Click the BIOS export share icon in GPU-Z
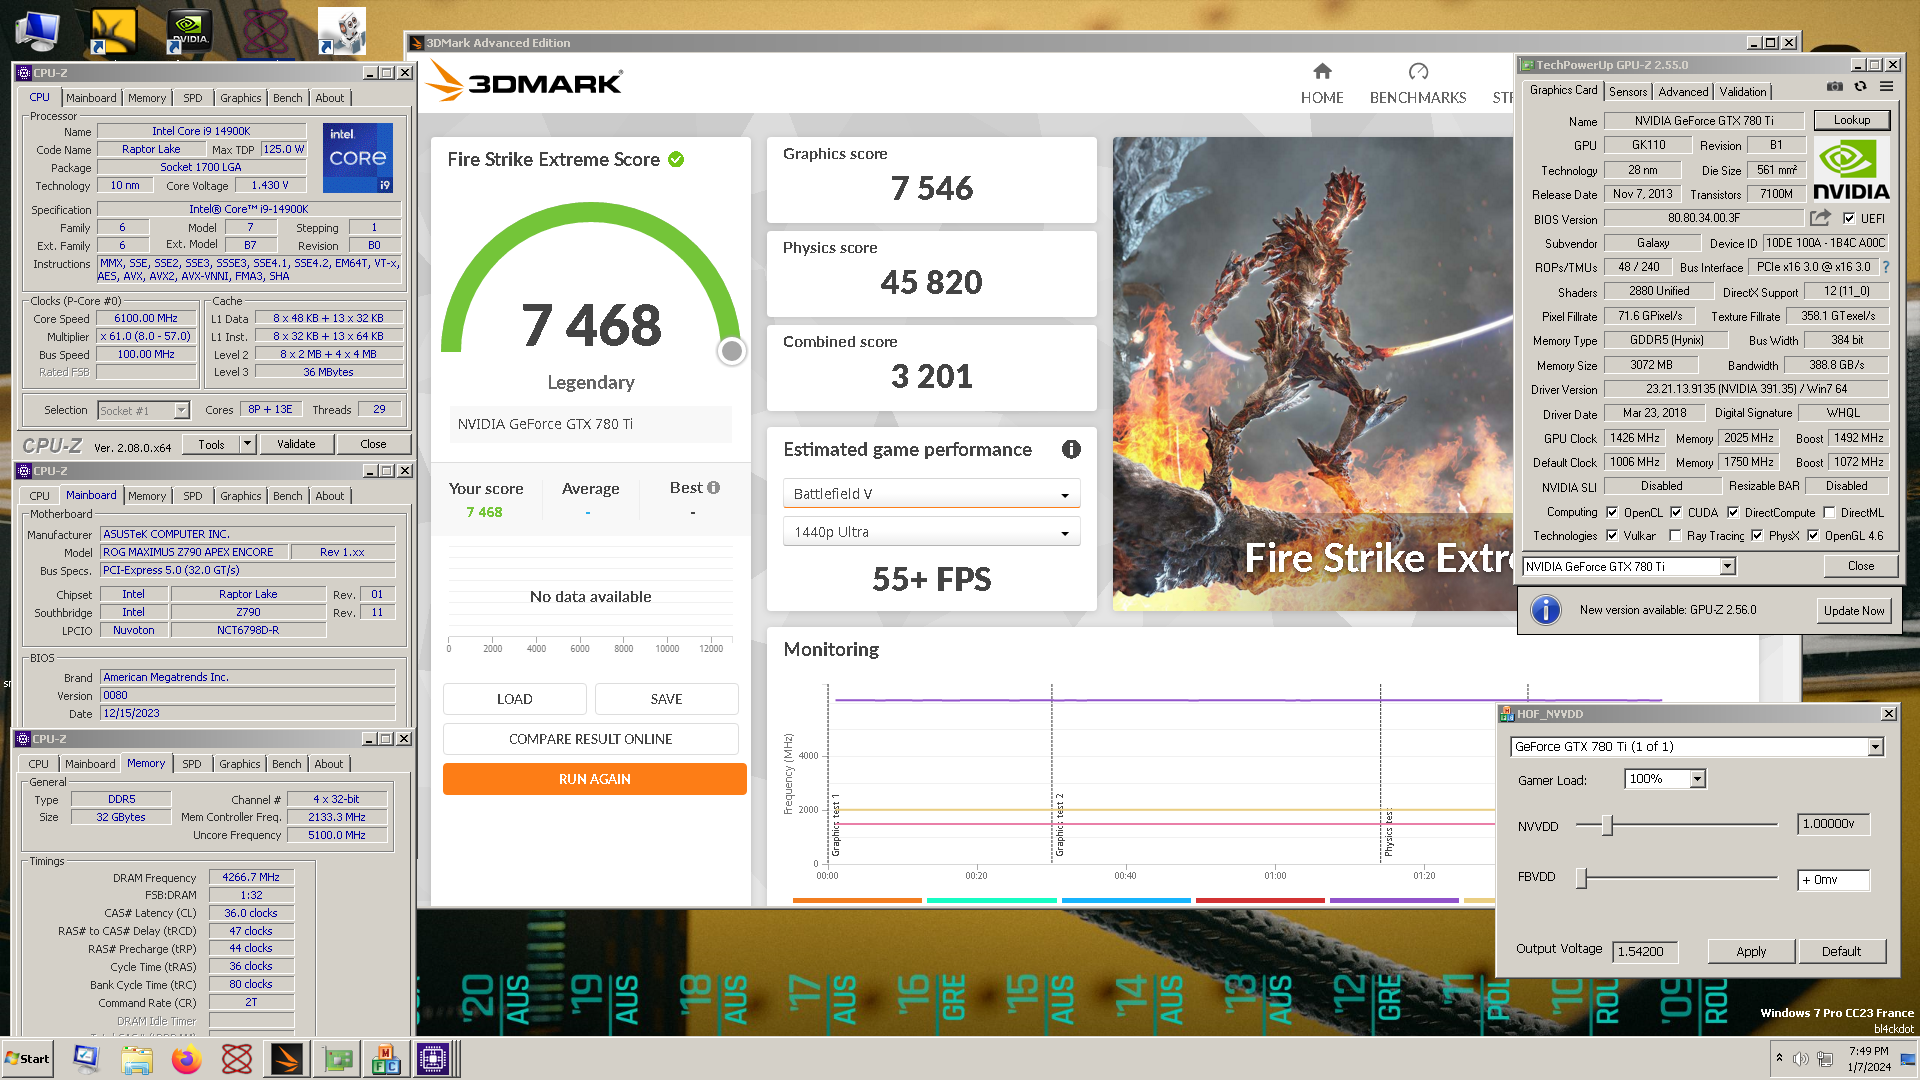 (x=1820, y=218)
